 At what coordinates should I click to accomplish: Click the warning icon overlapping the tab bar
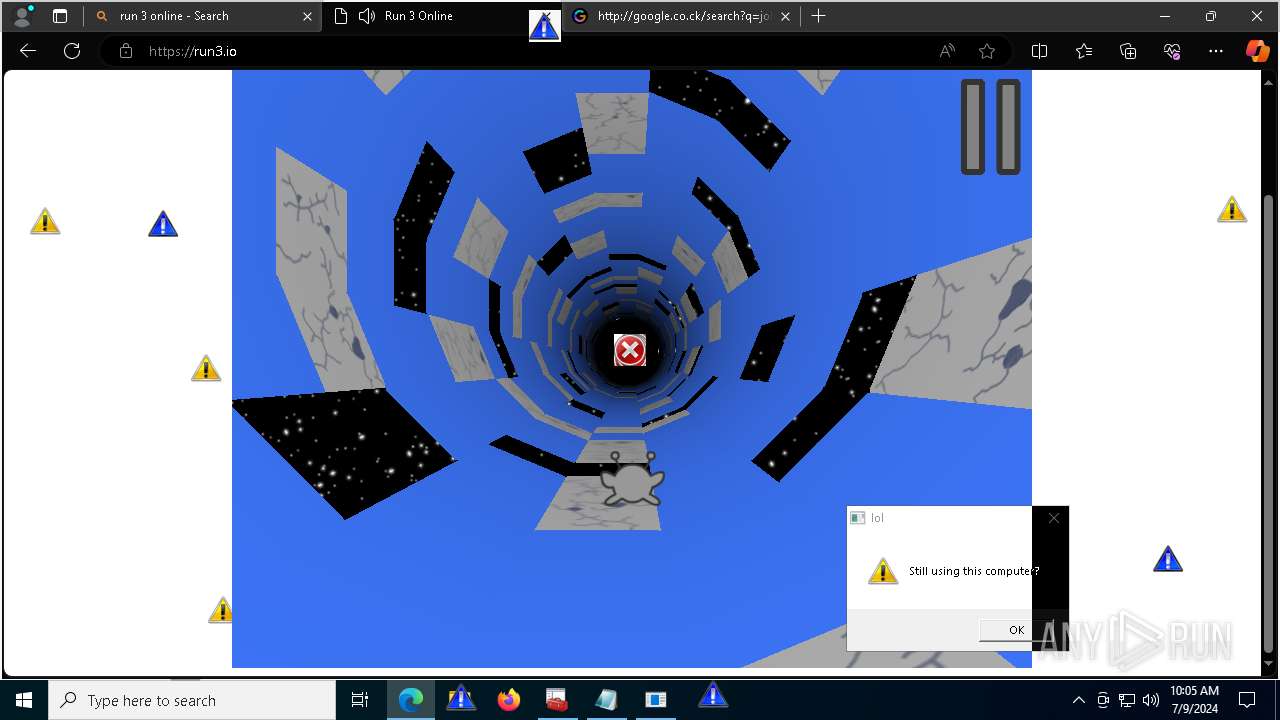545,26
